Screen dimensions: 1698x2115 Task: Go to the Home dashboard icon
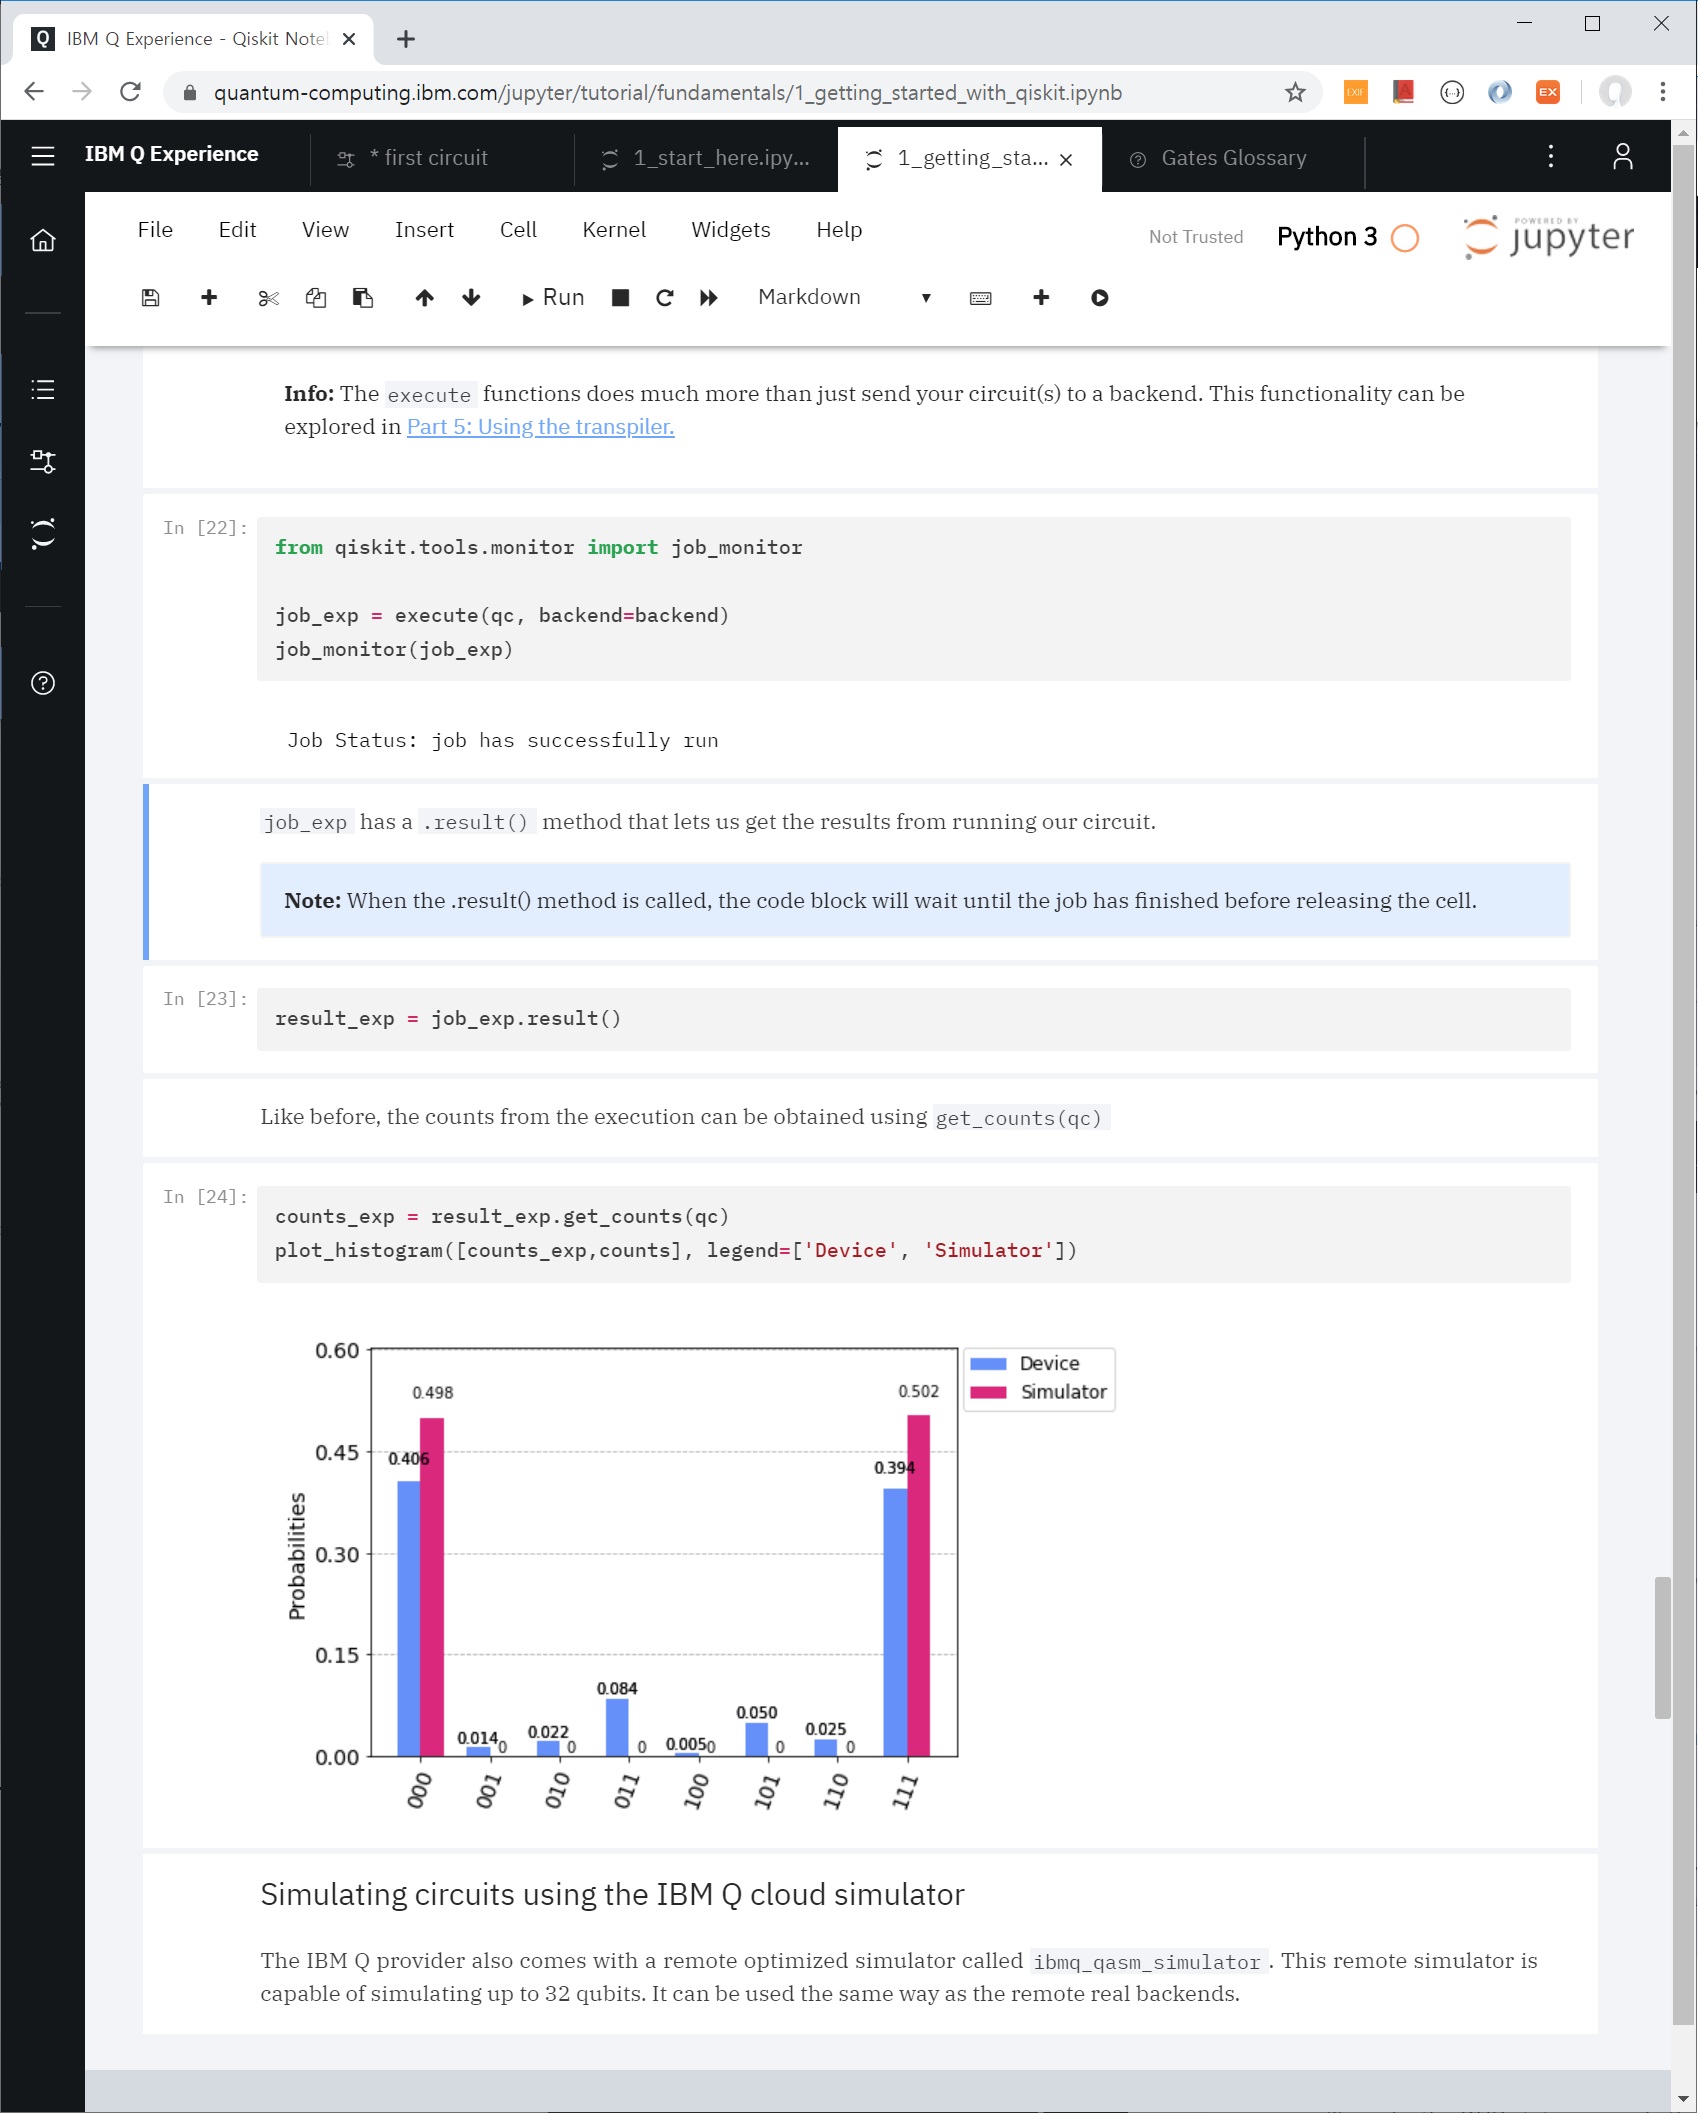click(43, 241)
